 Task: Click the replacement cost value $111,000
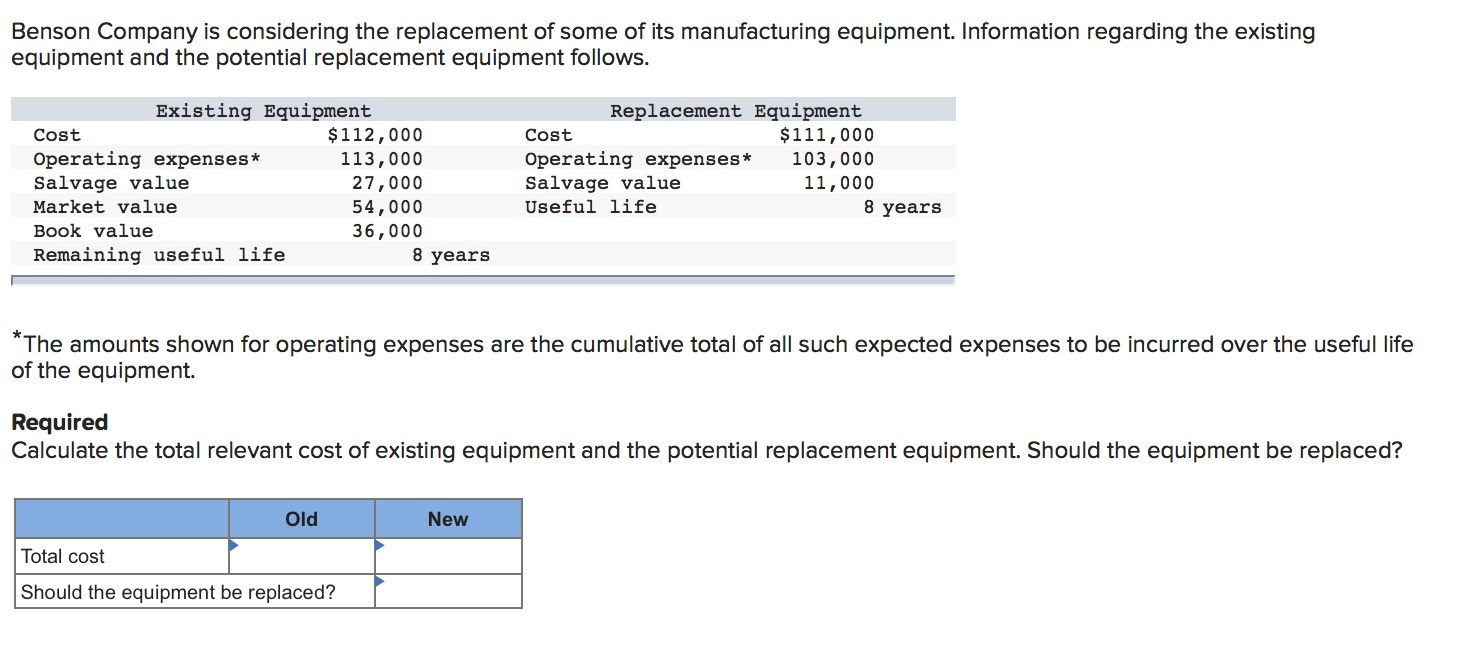(826, 135)
